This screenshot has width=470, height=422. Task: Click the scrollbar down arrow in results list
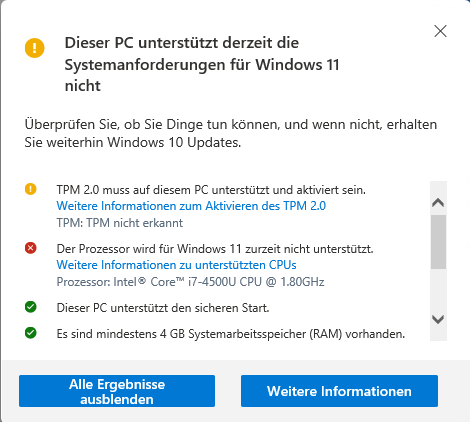coord(438,319)
